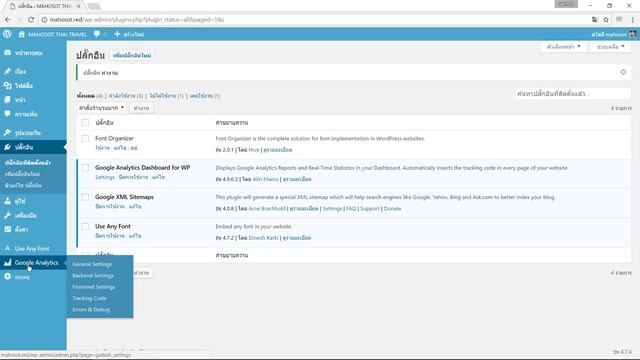Reload the browser page
Image resolution: width=640 pixels, height=360 pixels.
(31, 19)
